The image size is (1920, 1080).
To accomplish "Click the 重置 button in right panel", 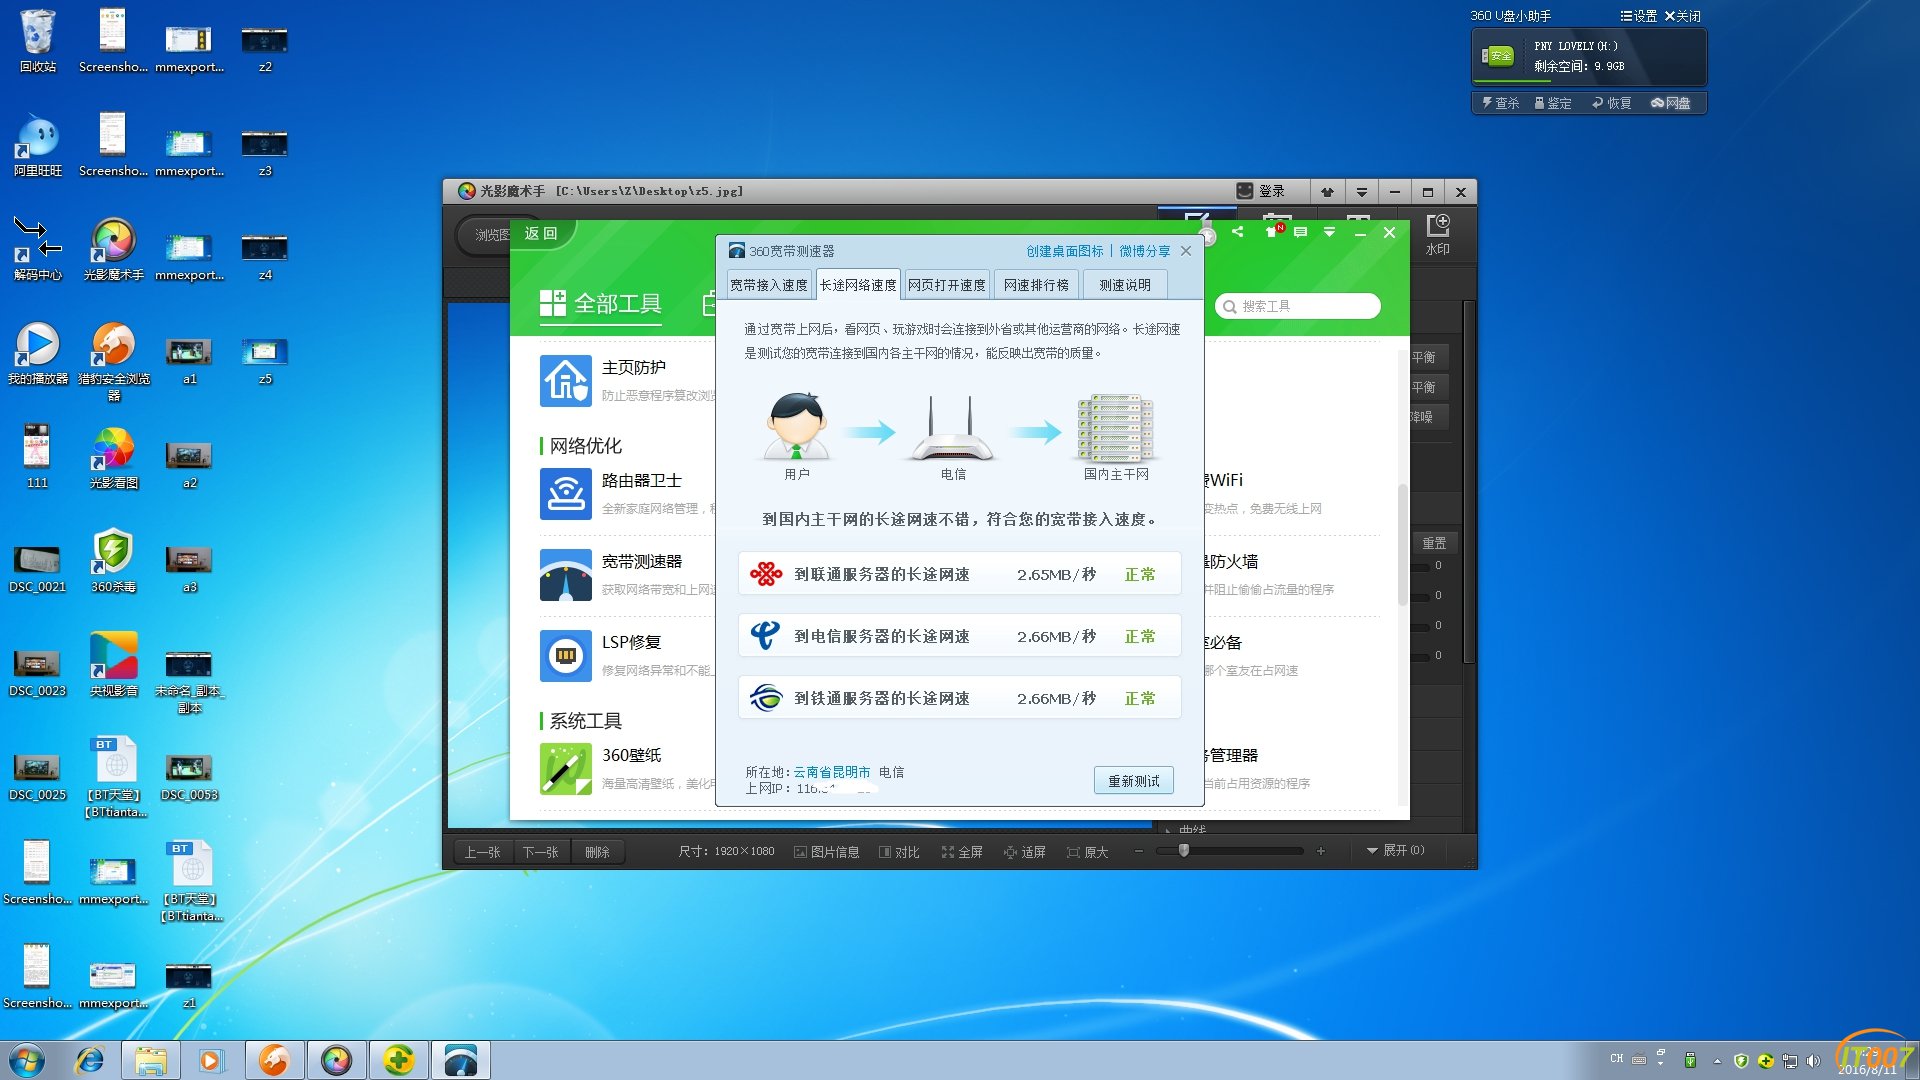I will coord(1434,543).
